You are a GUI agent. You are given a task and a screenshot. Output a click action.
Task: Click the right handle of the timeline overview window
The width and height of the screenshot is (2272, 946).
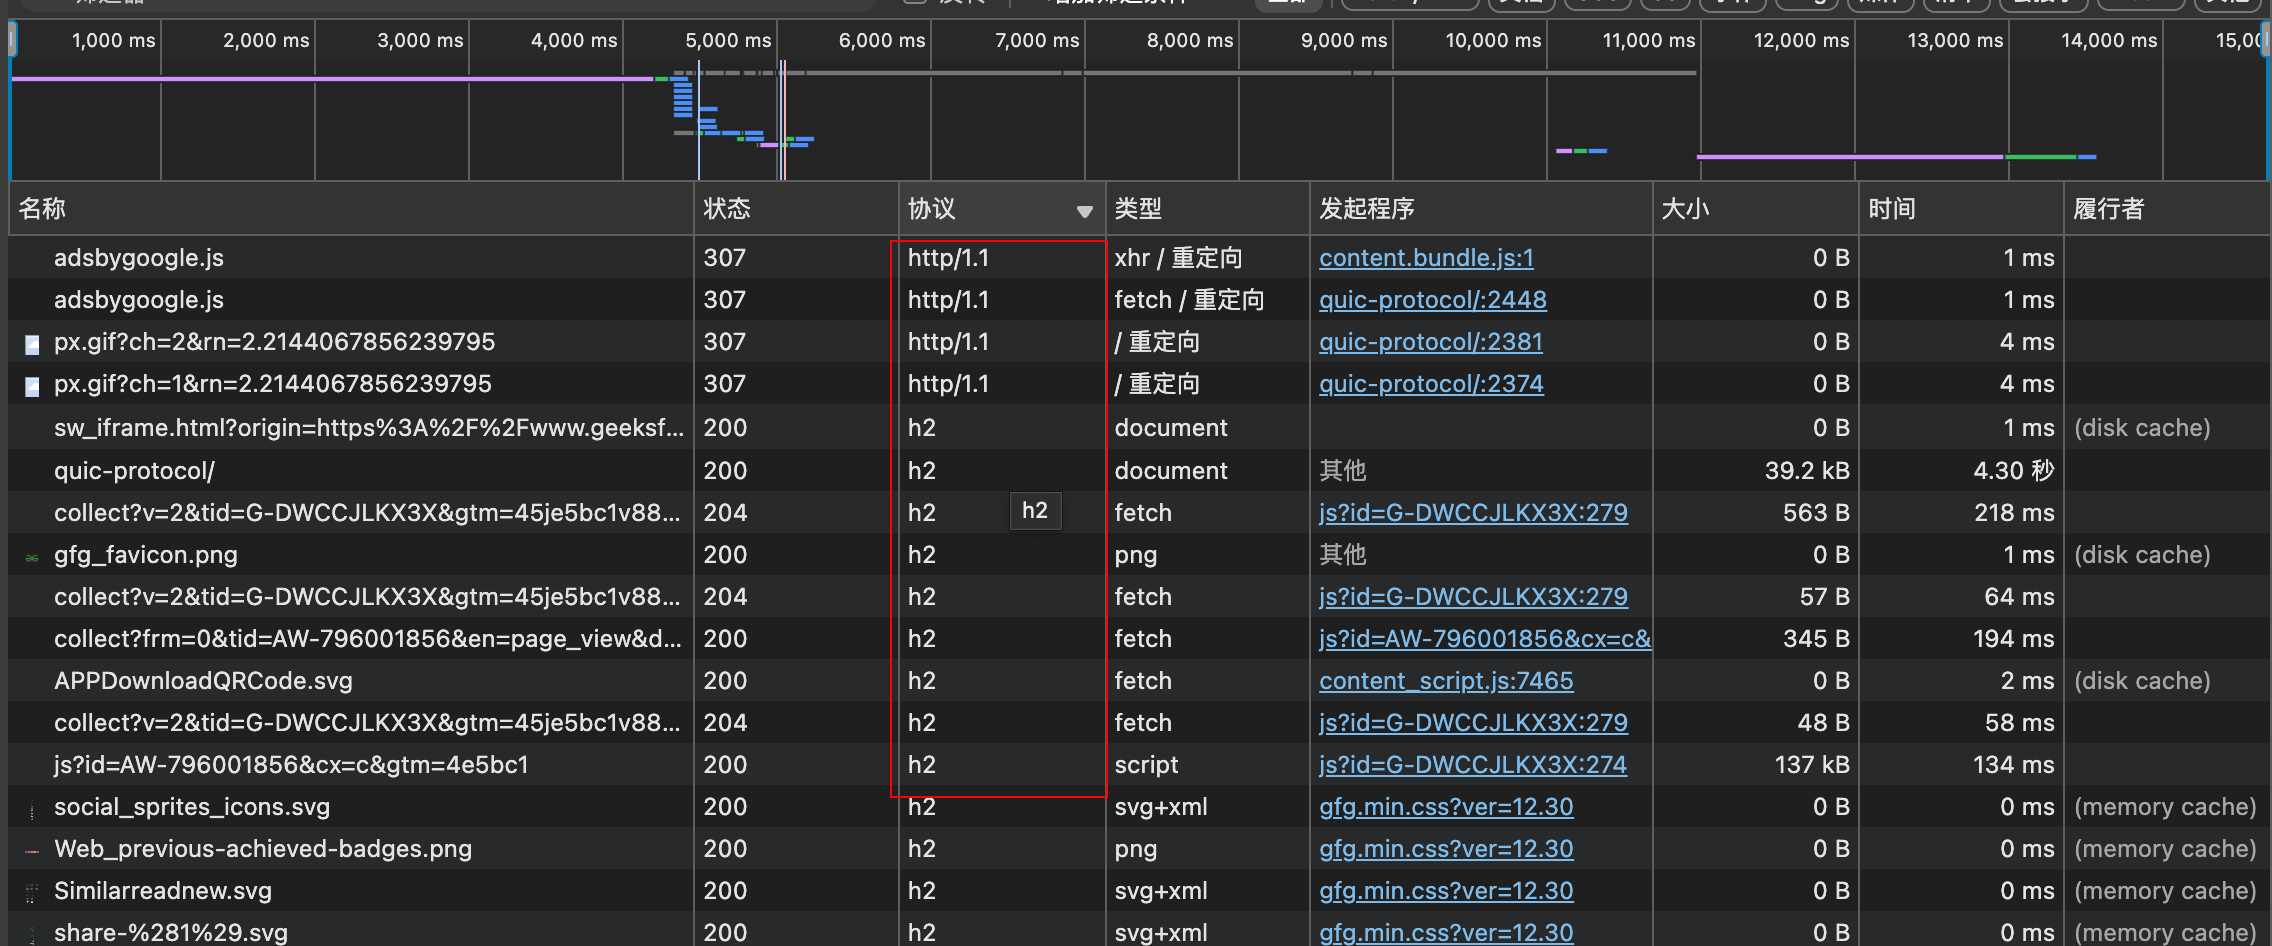coord(2265,41)
